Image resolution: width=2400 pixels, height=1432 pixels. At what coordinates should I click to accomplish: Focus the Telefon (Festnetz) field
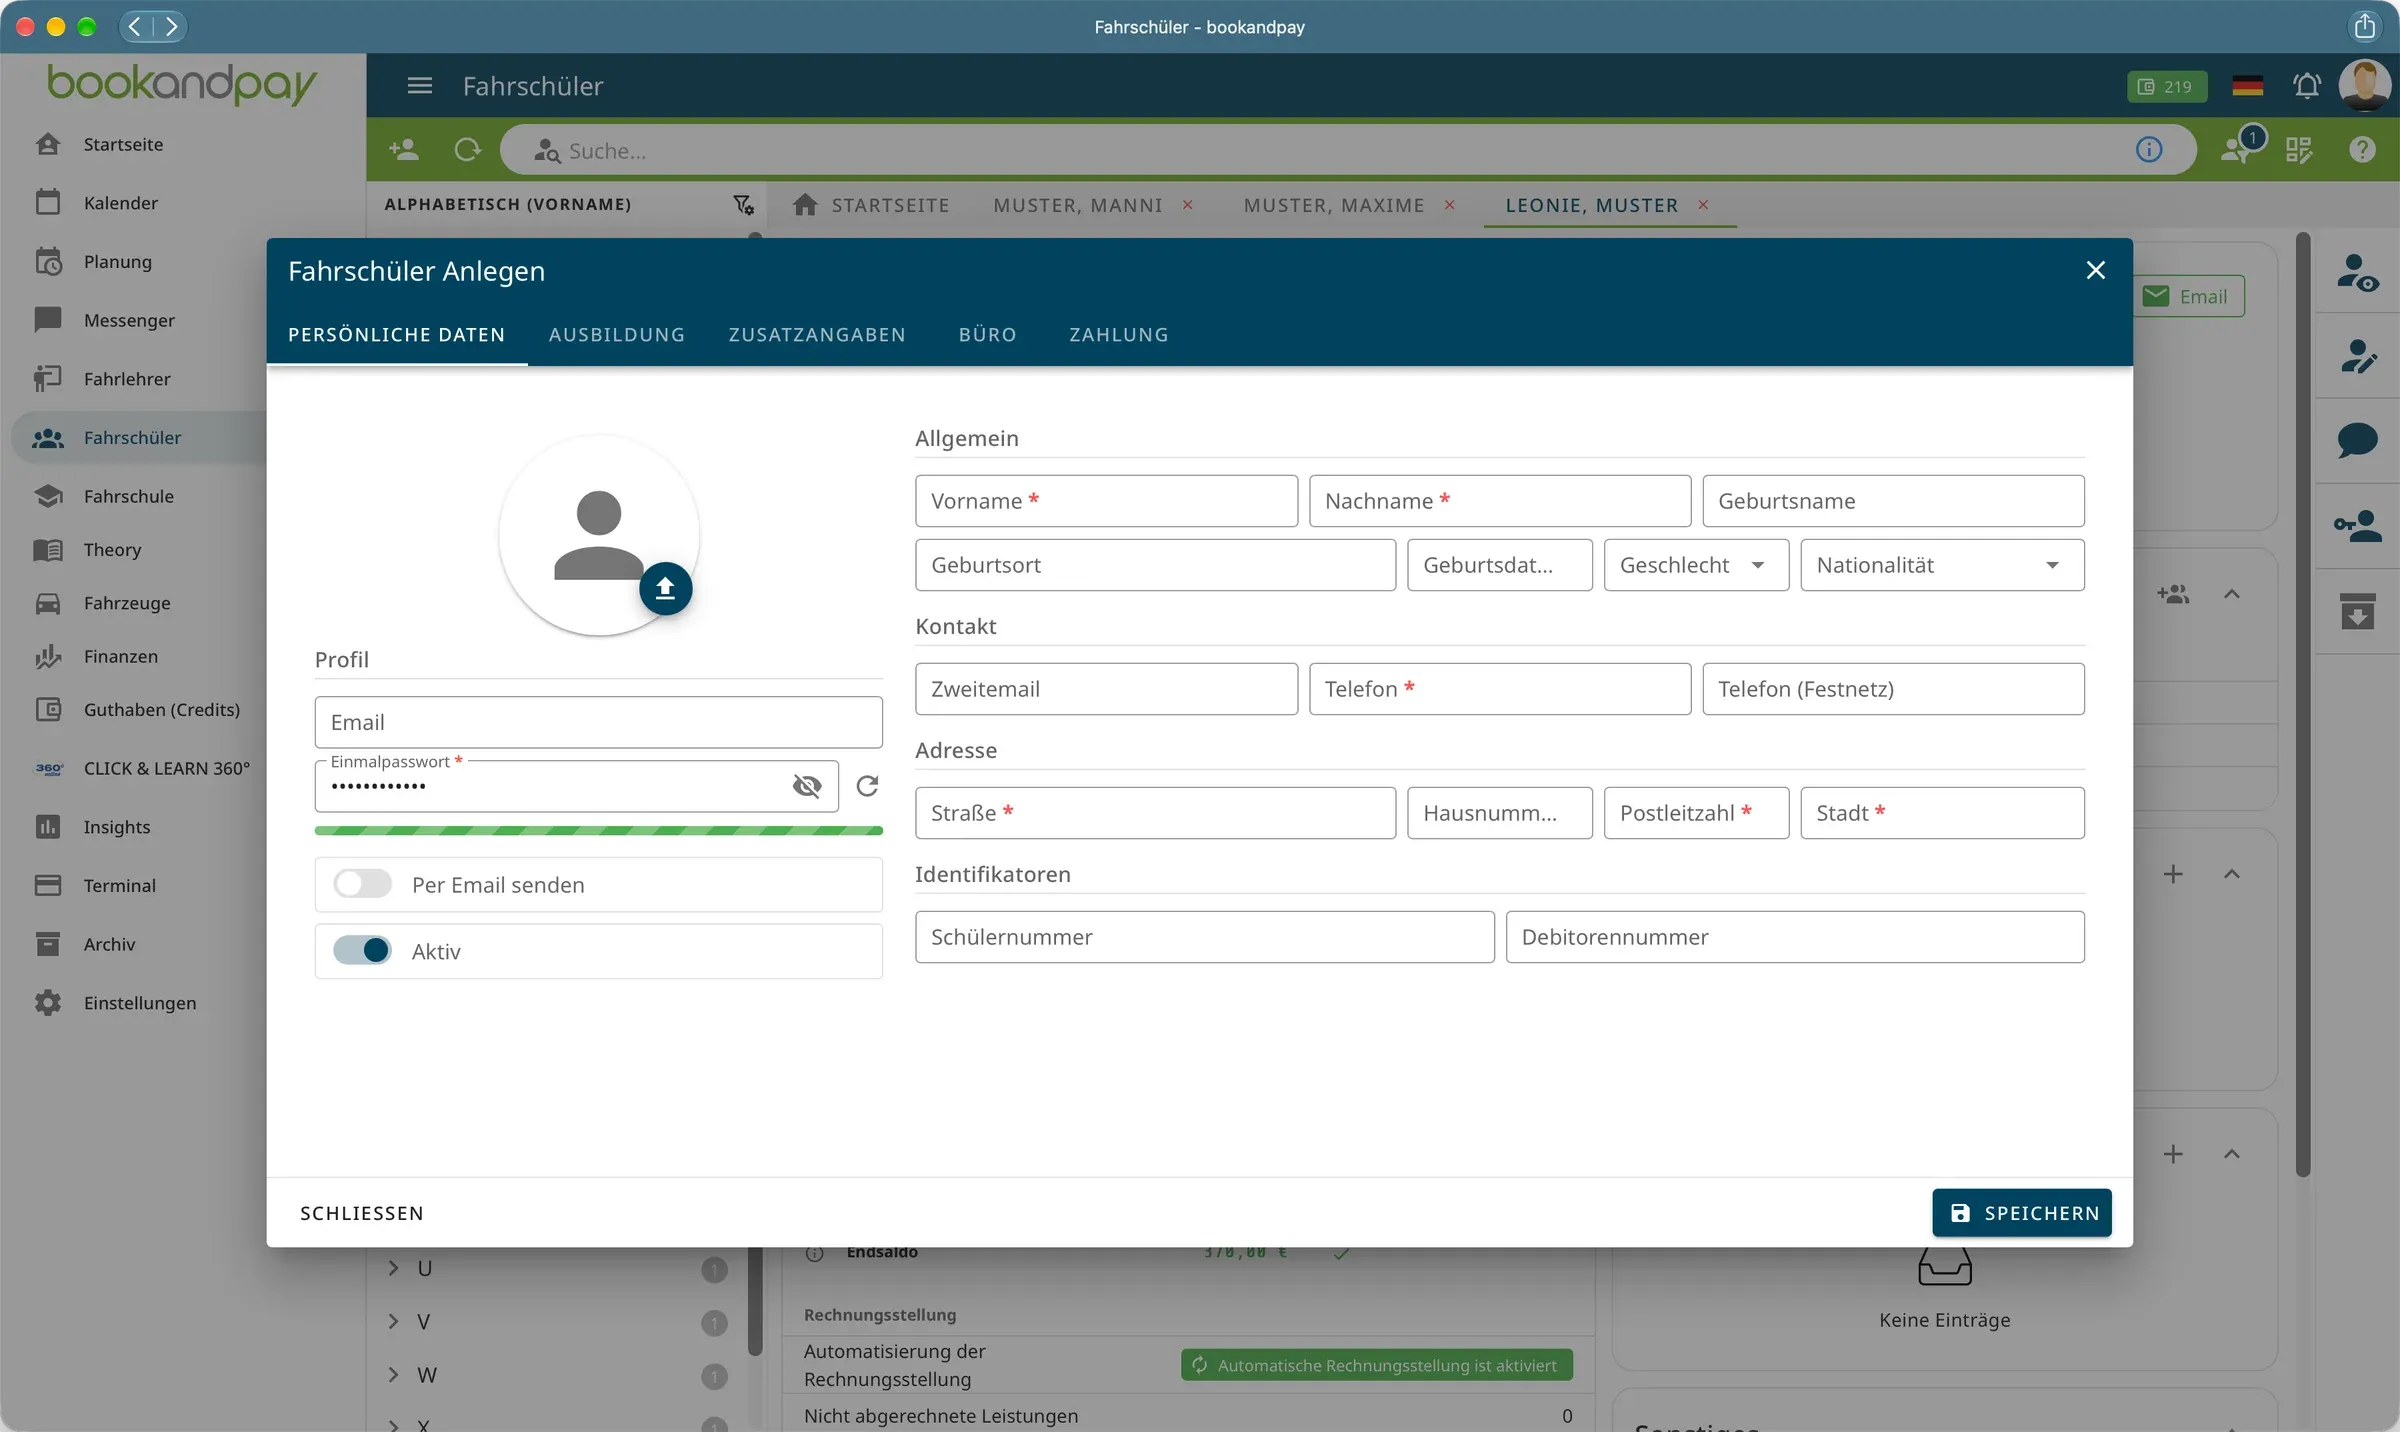tap(1893, 689)
